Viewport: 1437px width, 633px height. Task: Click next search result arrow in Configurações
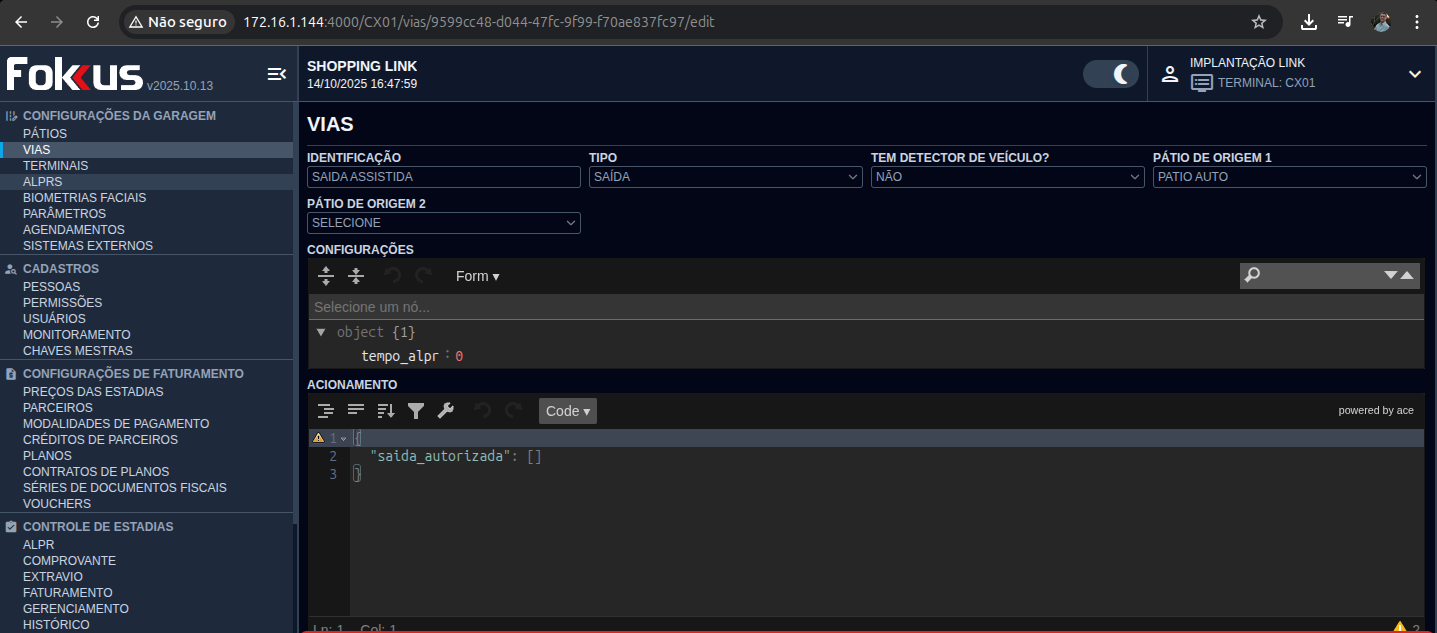coord(1390,275)
